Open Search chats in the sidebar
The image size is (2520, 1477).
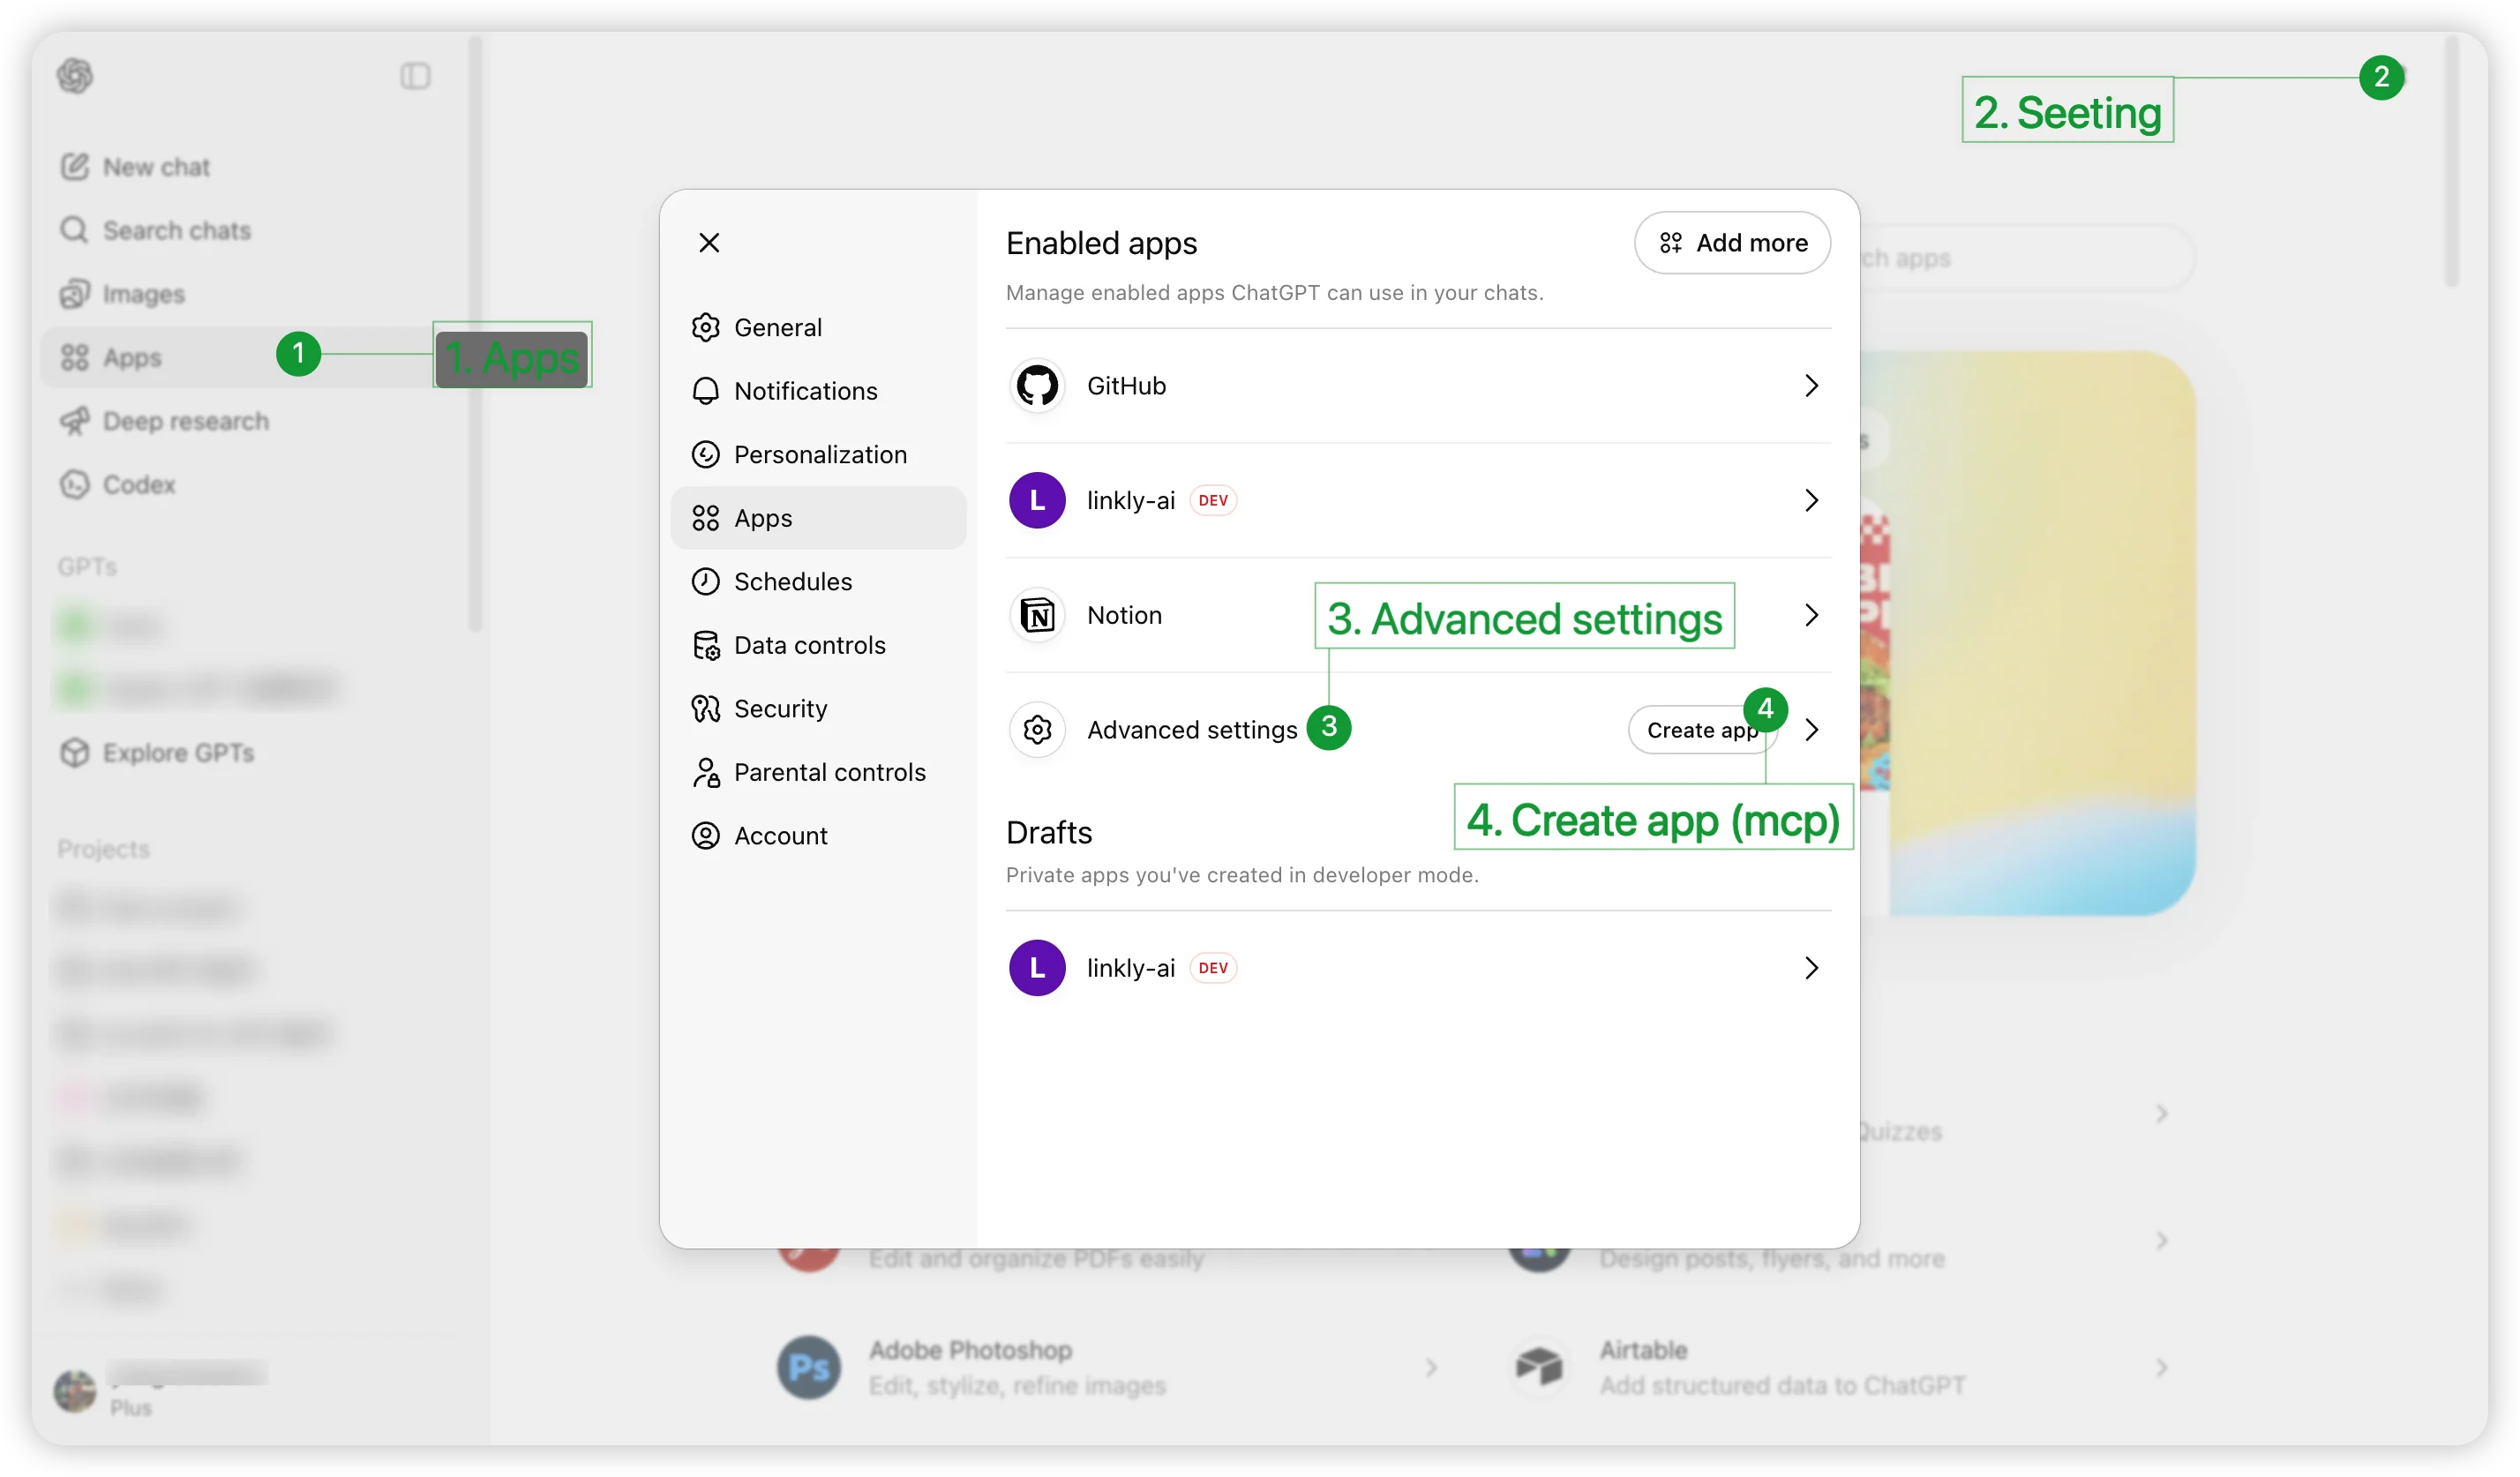[x=178, y=230]
